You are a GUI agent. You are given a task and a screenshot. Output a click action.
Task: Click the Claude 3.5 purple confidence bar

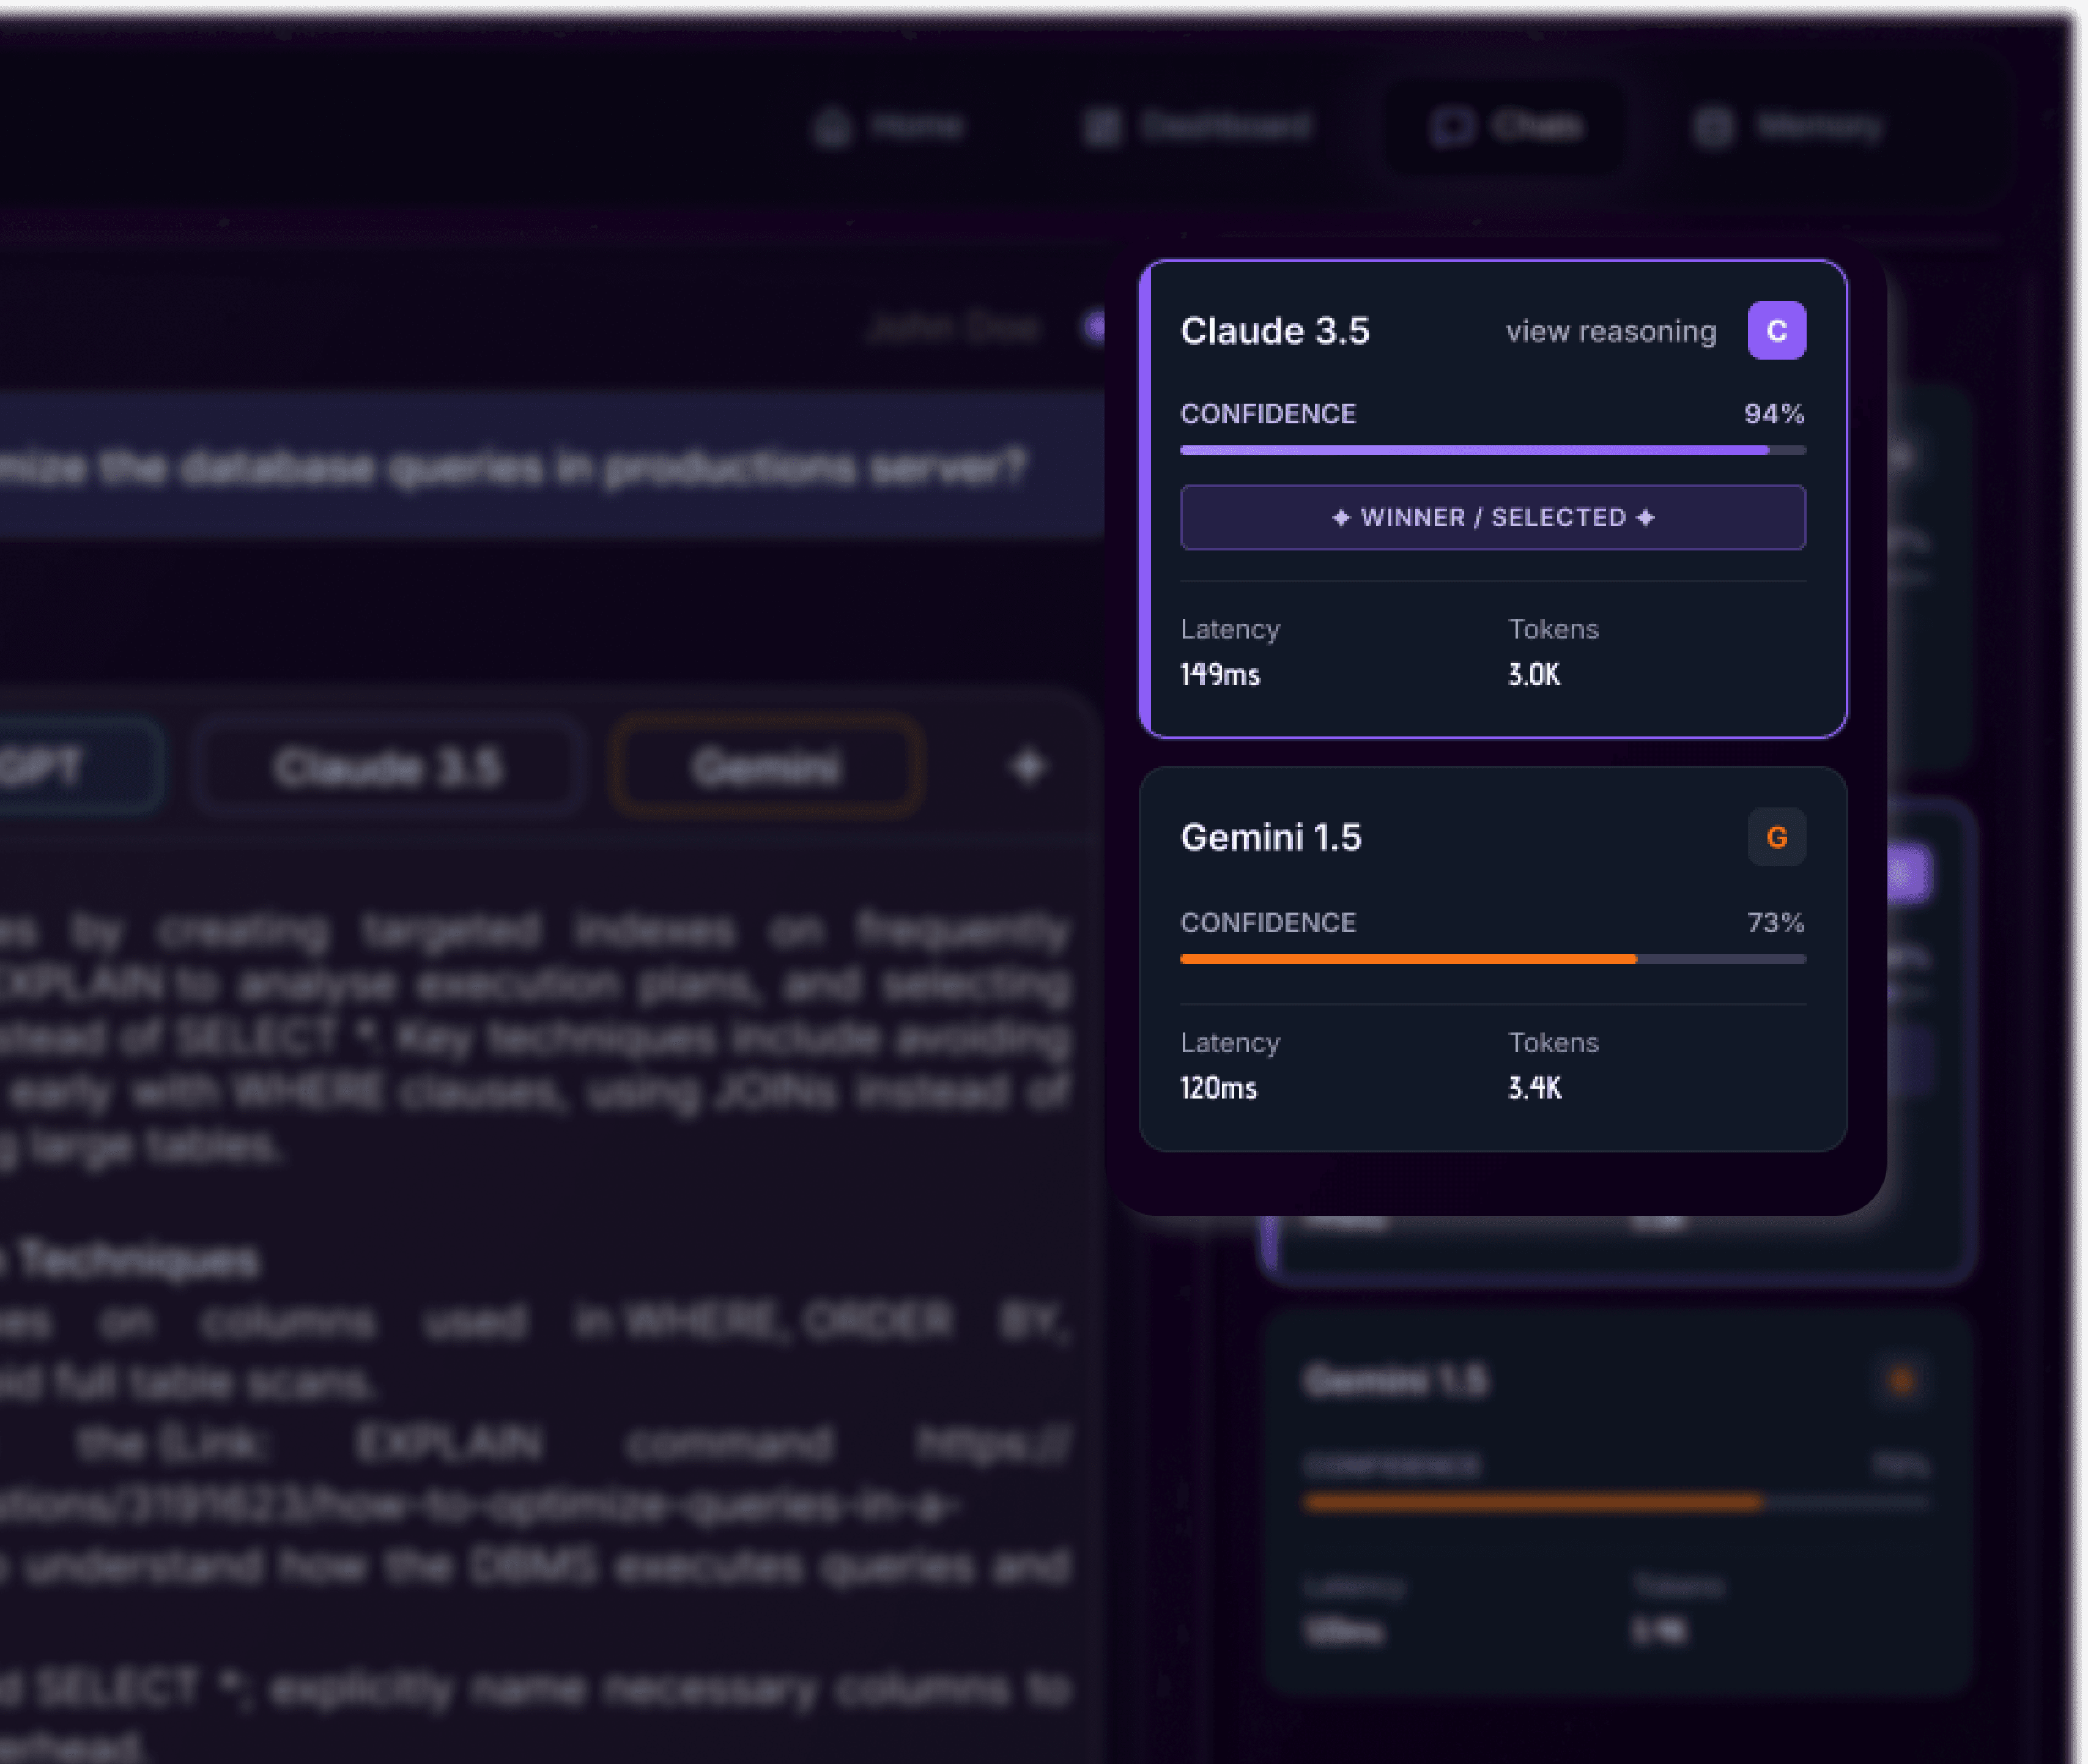pyautogui.click(x=1474, y=450)
